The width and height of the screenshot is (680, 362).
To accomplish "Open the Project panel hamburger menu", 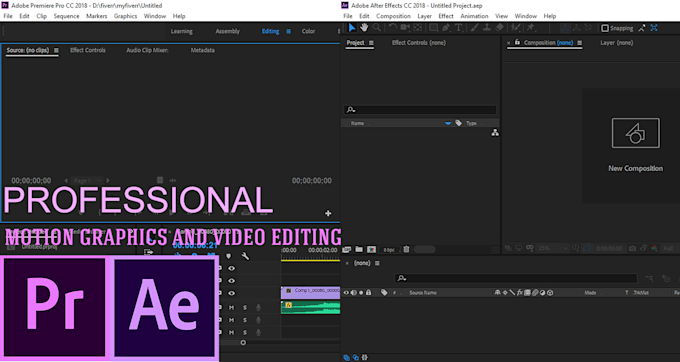I will [371, 43].
